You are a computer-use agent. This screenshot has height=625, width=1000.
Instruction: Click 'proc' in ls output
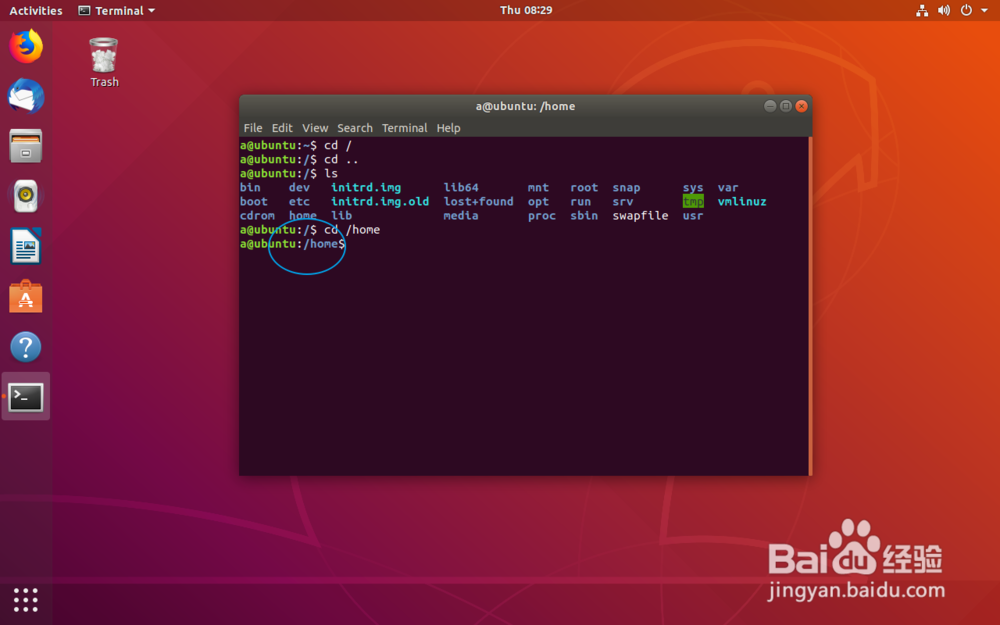[x=541, y=216]
